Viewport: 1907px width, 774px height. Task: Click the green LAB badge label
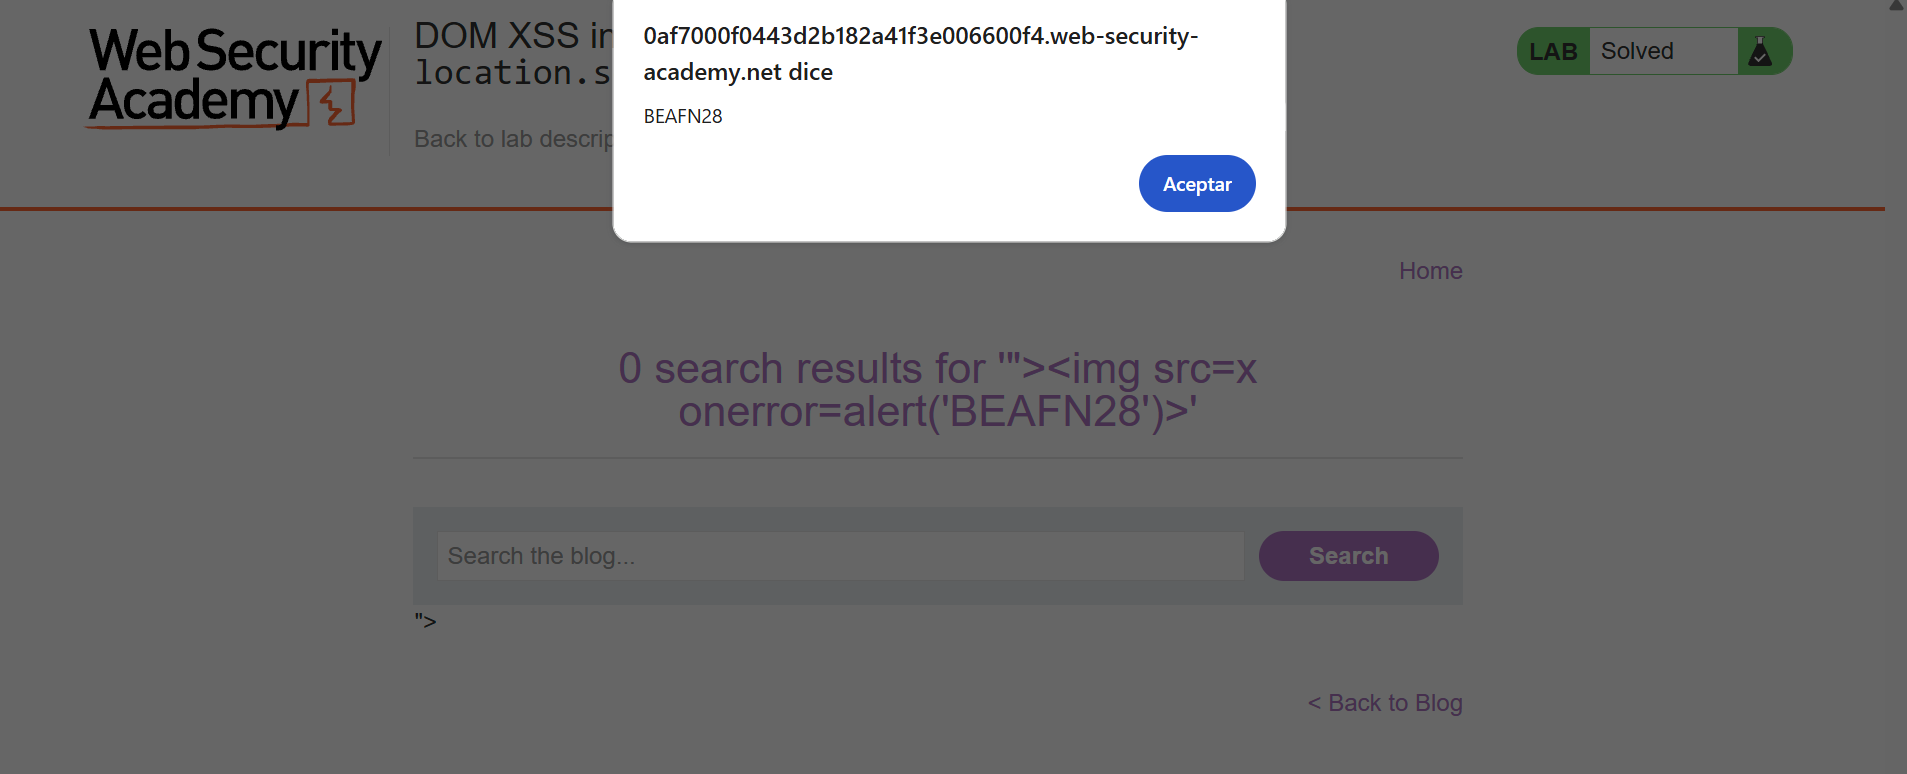1553,52
